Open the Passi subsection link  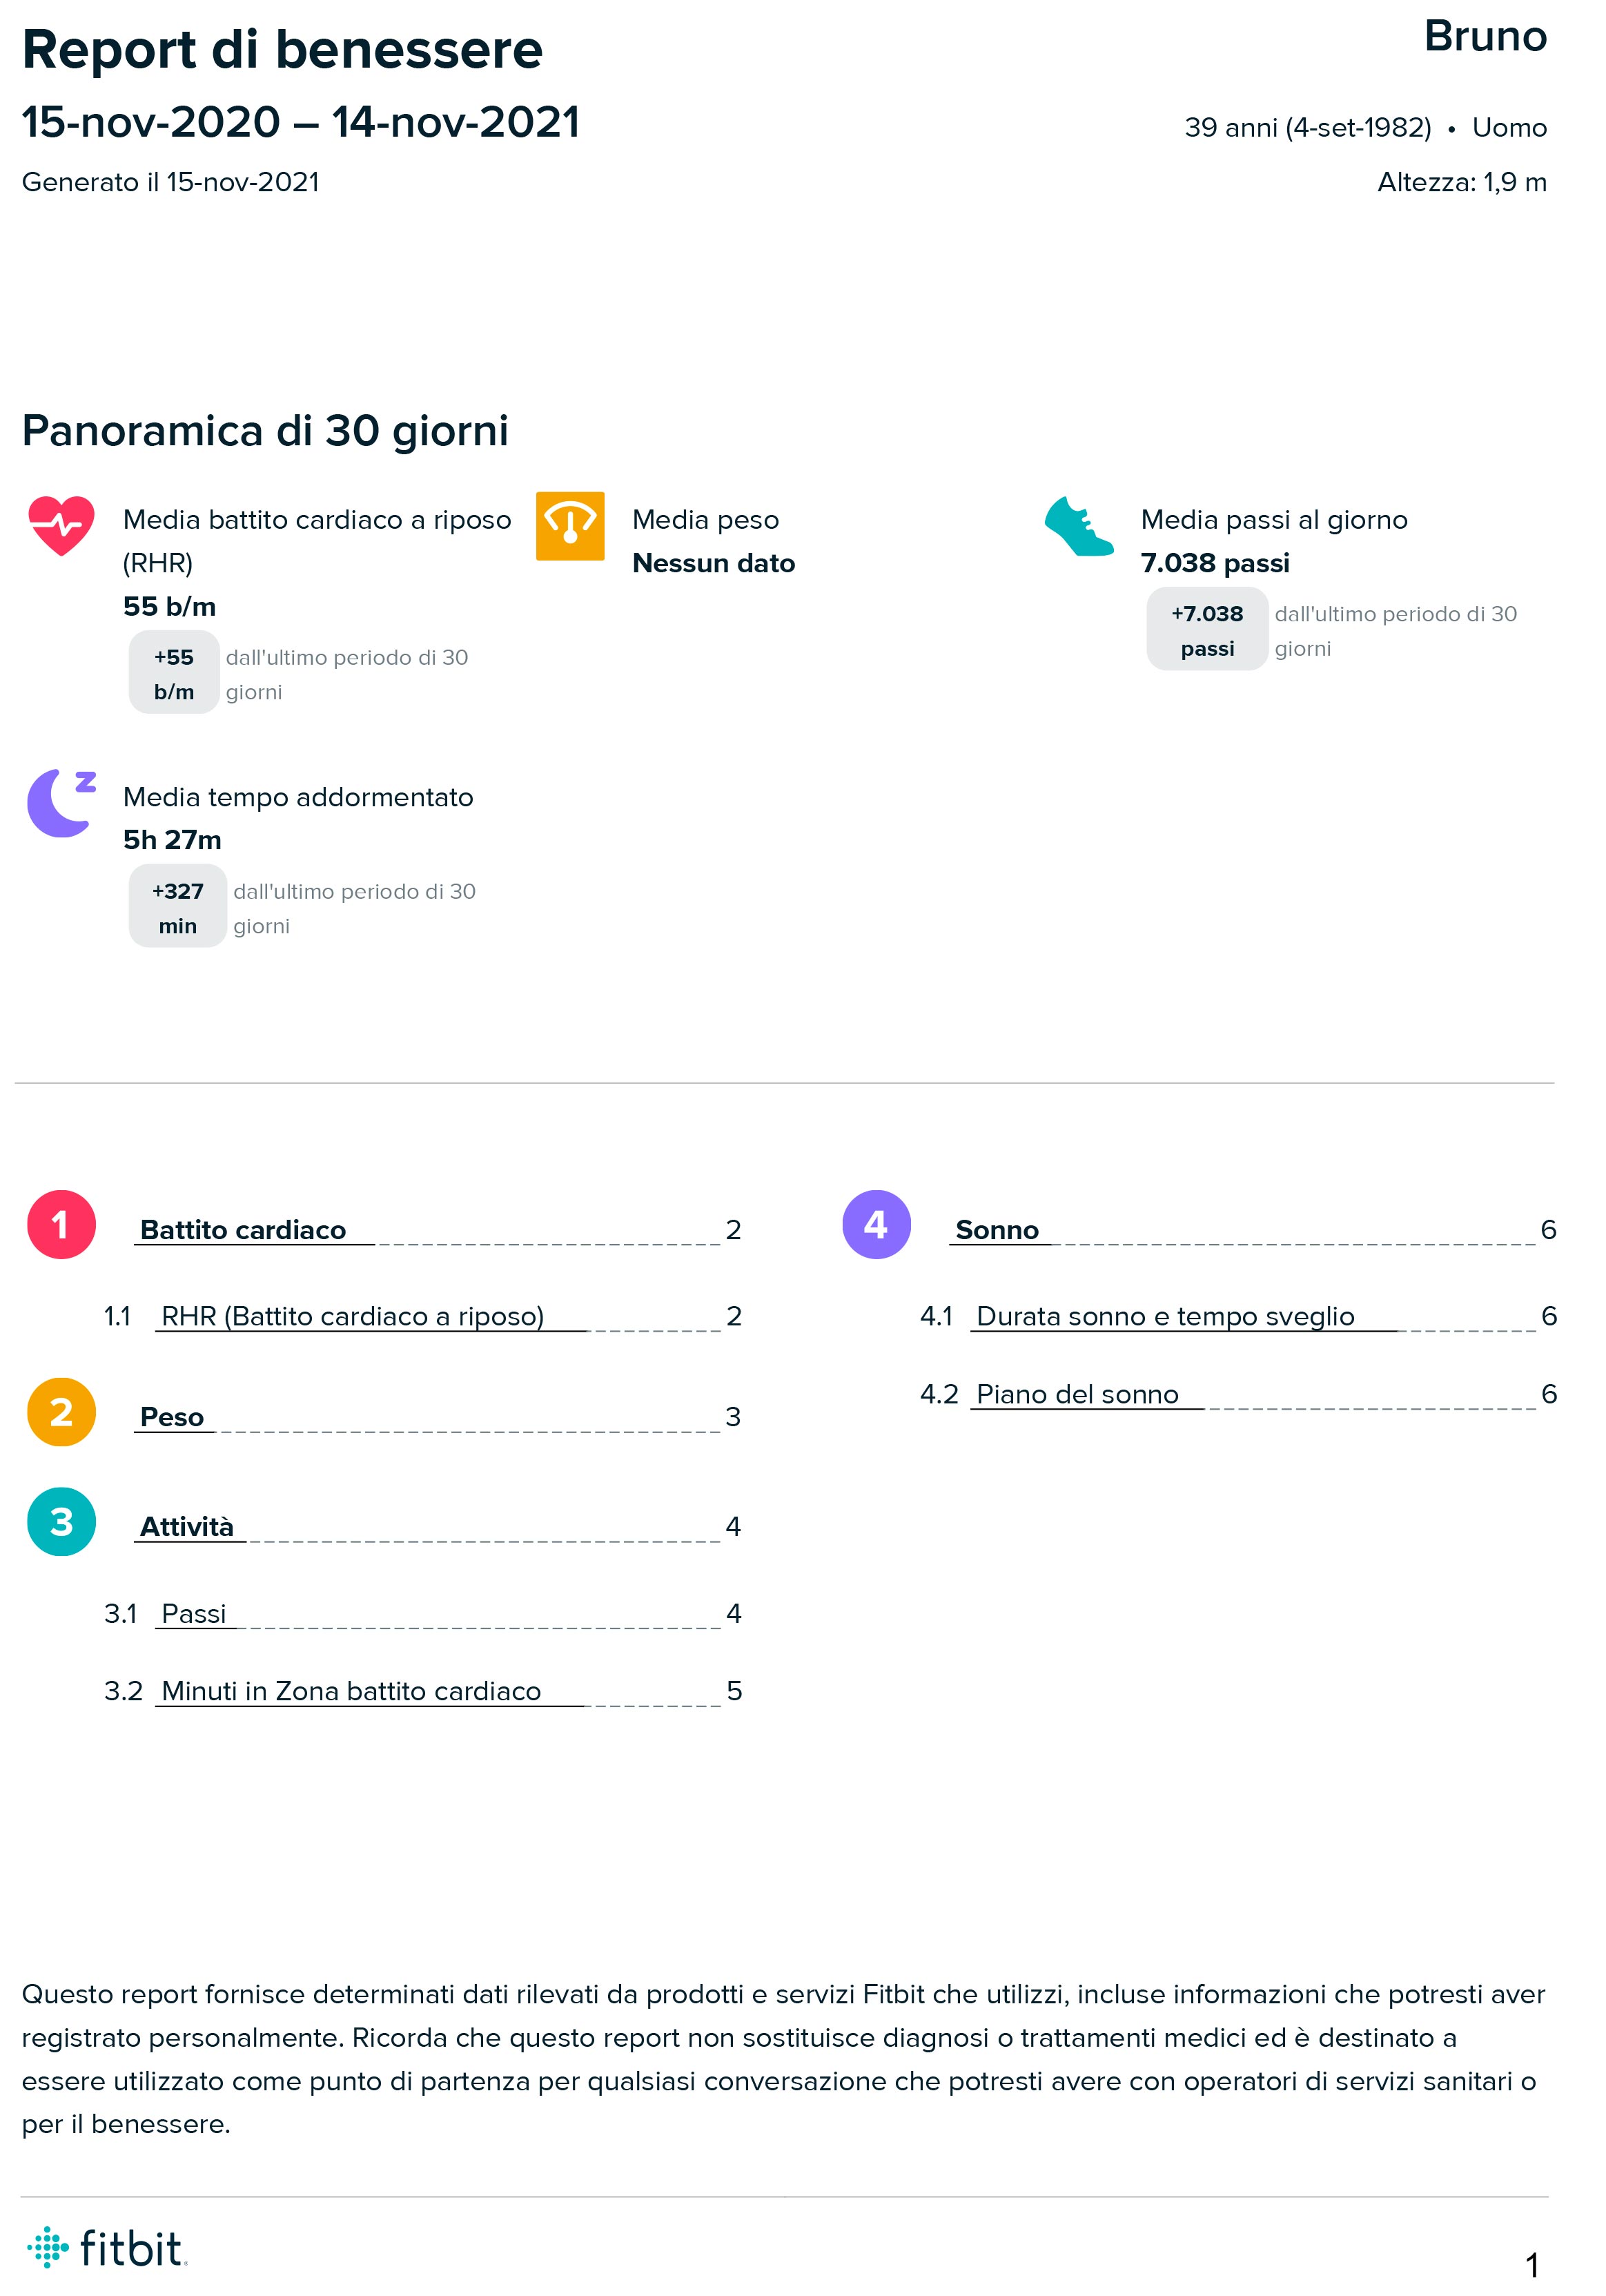tap(194, 1614)
